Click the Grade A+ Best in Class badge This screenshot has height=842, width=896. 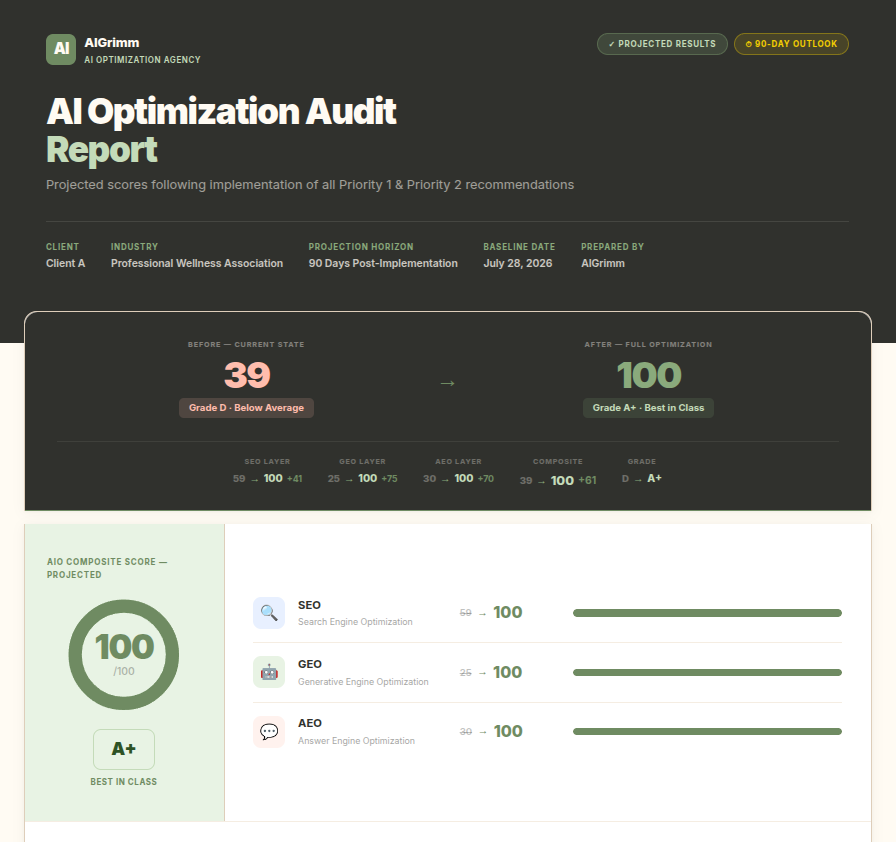649,408
